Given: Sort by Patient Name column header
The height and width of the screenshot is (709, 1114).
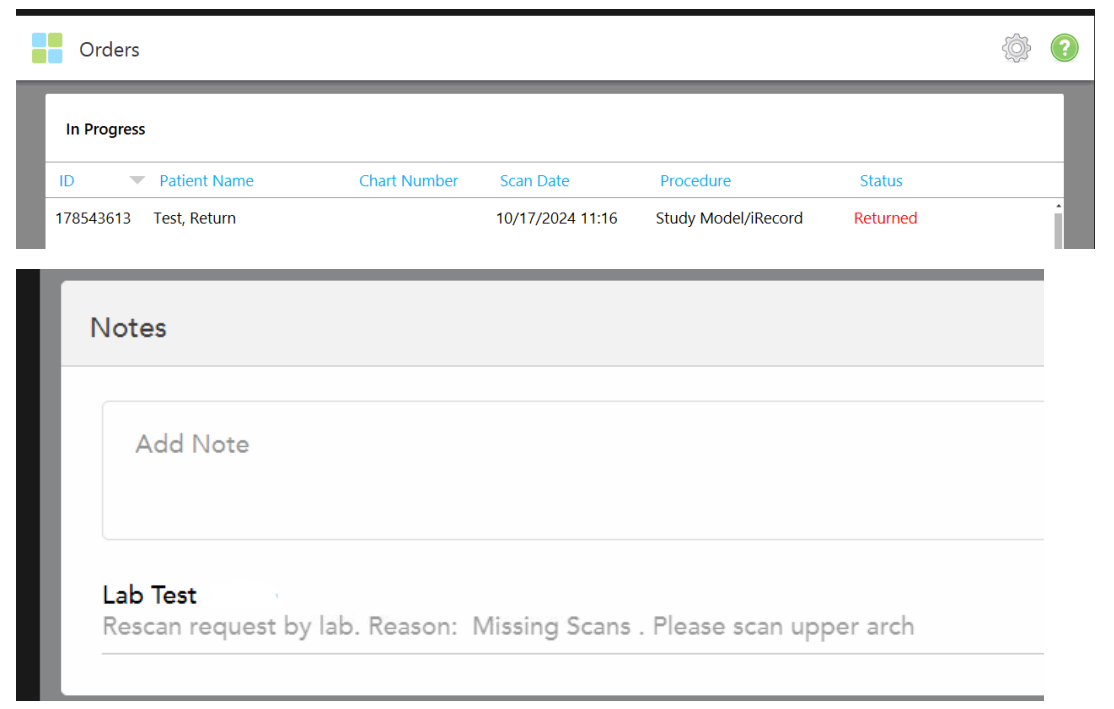Looking at the screenshot, I should pyautogui.click(x=206, y=181).
